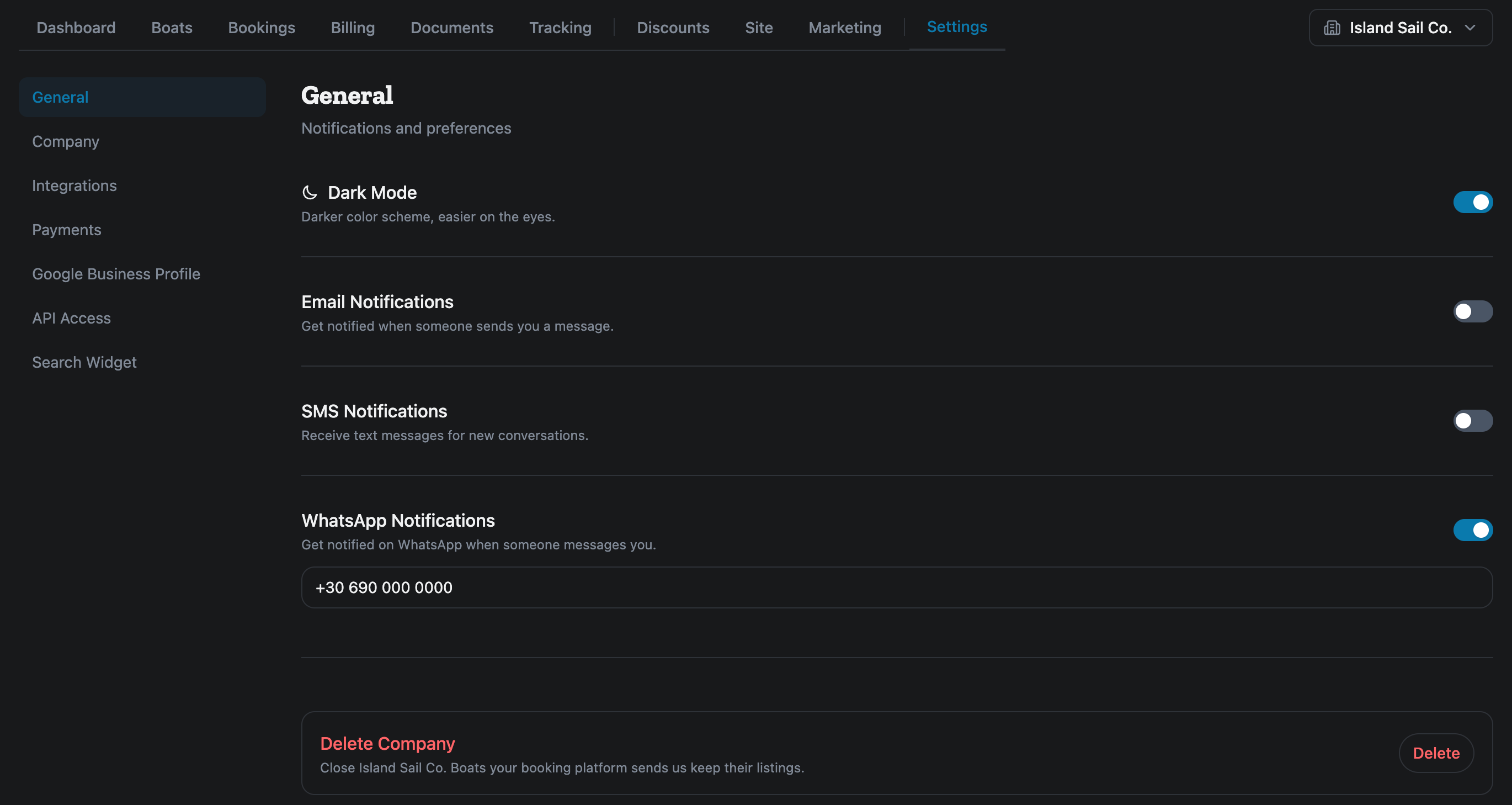The width and height of the screenshot is (1512, 805).
Task: Open Company settings in the sidebar
Action: point(142,142)
